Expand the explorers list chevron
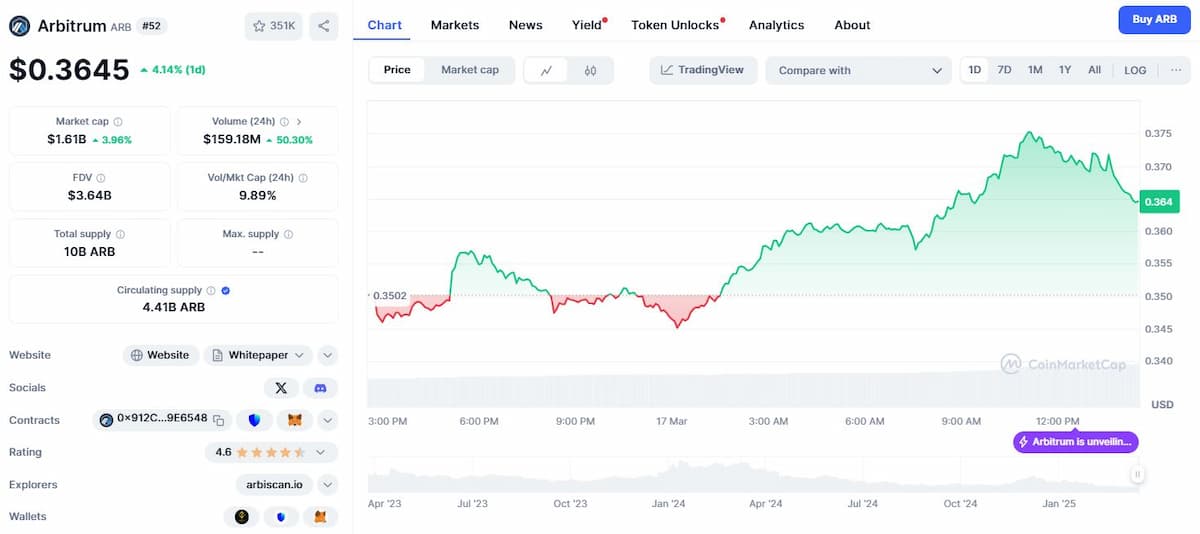The width and height of the screenshot is (1200, 534). pos(328,485)
